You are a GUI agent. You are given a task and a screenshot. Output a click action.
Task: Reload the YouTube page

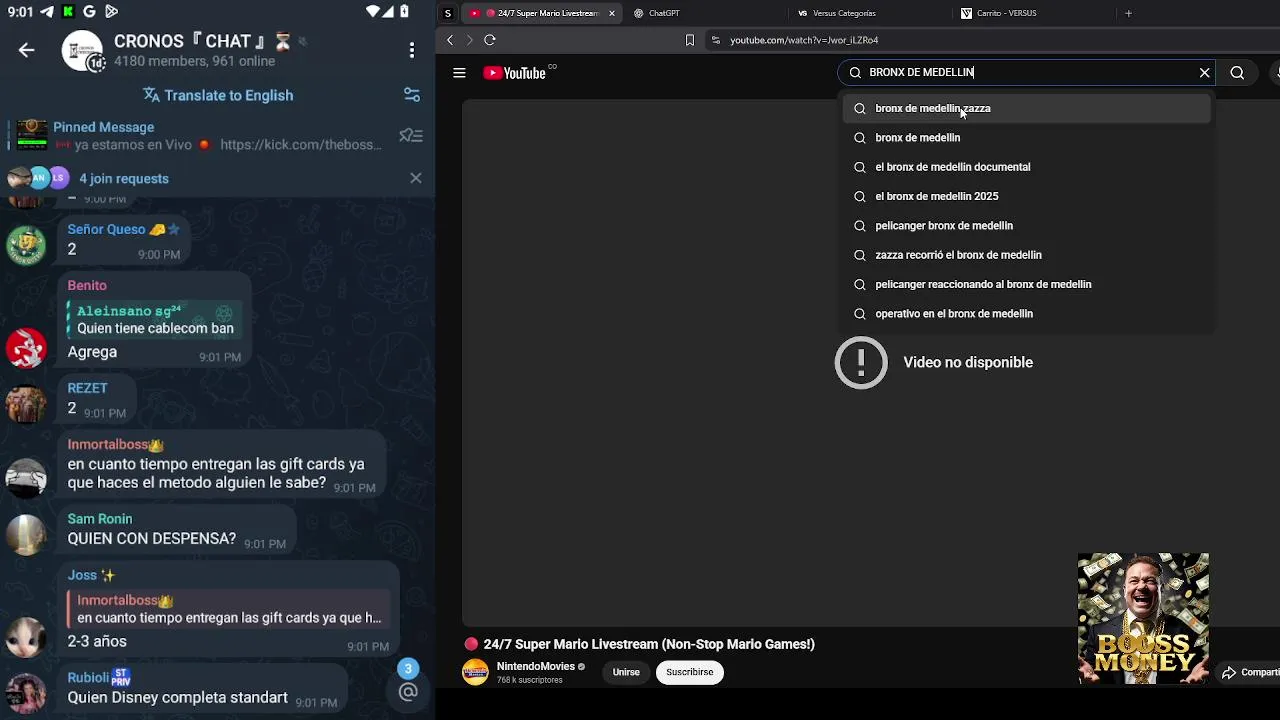tap(490, 40)
